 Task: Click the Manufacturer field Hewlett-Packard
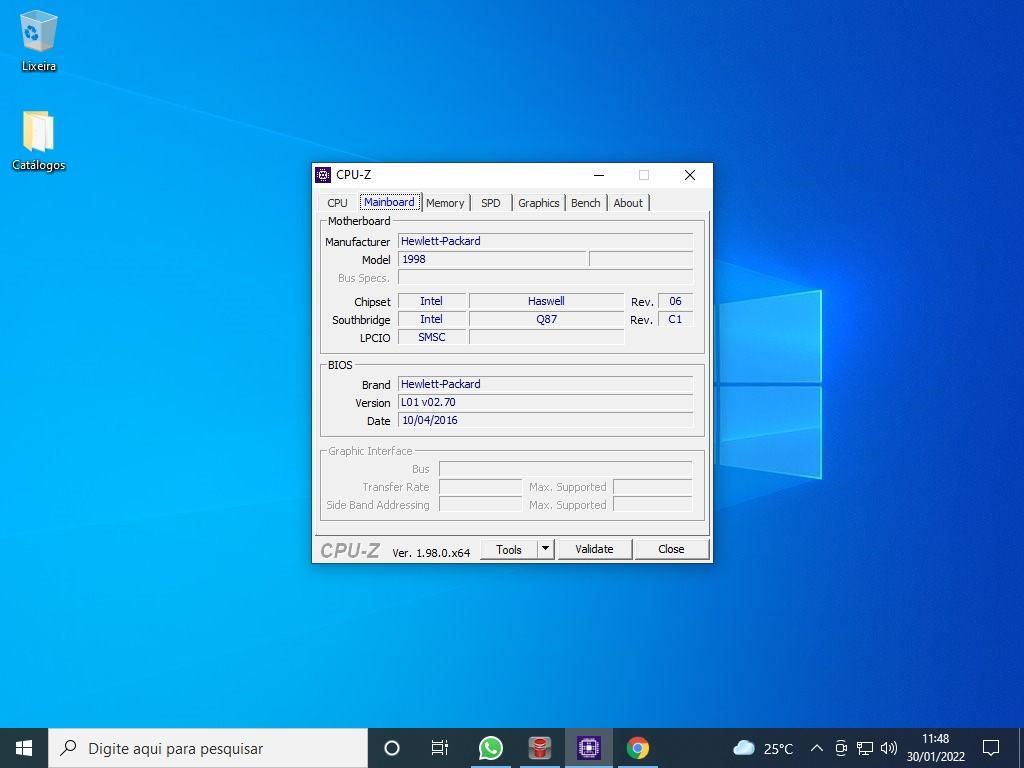(x=545, y=241)
